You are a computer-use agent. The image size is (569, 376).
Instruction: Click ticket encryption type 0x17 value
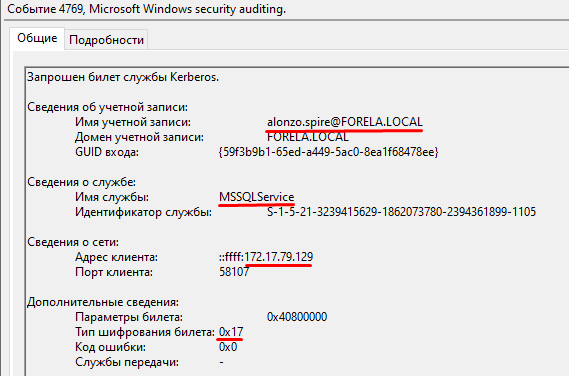(231, 332)
